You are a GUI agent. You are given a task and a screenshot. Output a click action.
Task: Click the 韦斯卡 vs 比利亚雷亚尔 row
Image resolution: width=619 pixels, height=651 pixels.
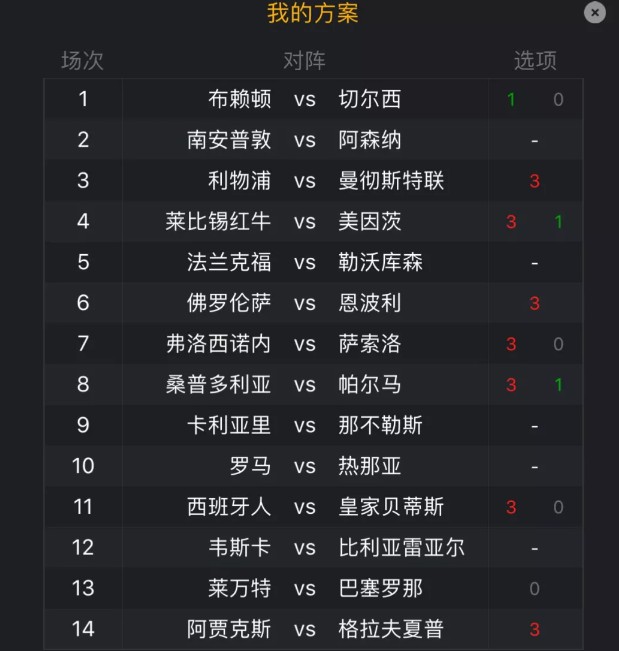[x=313, y=548]
